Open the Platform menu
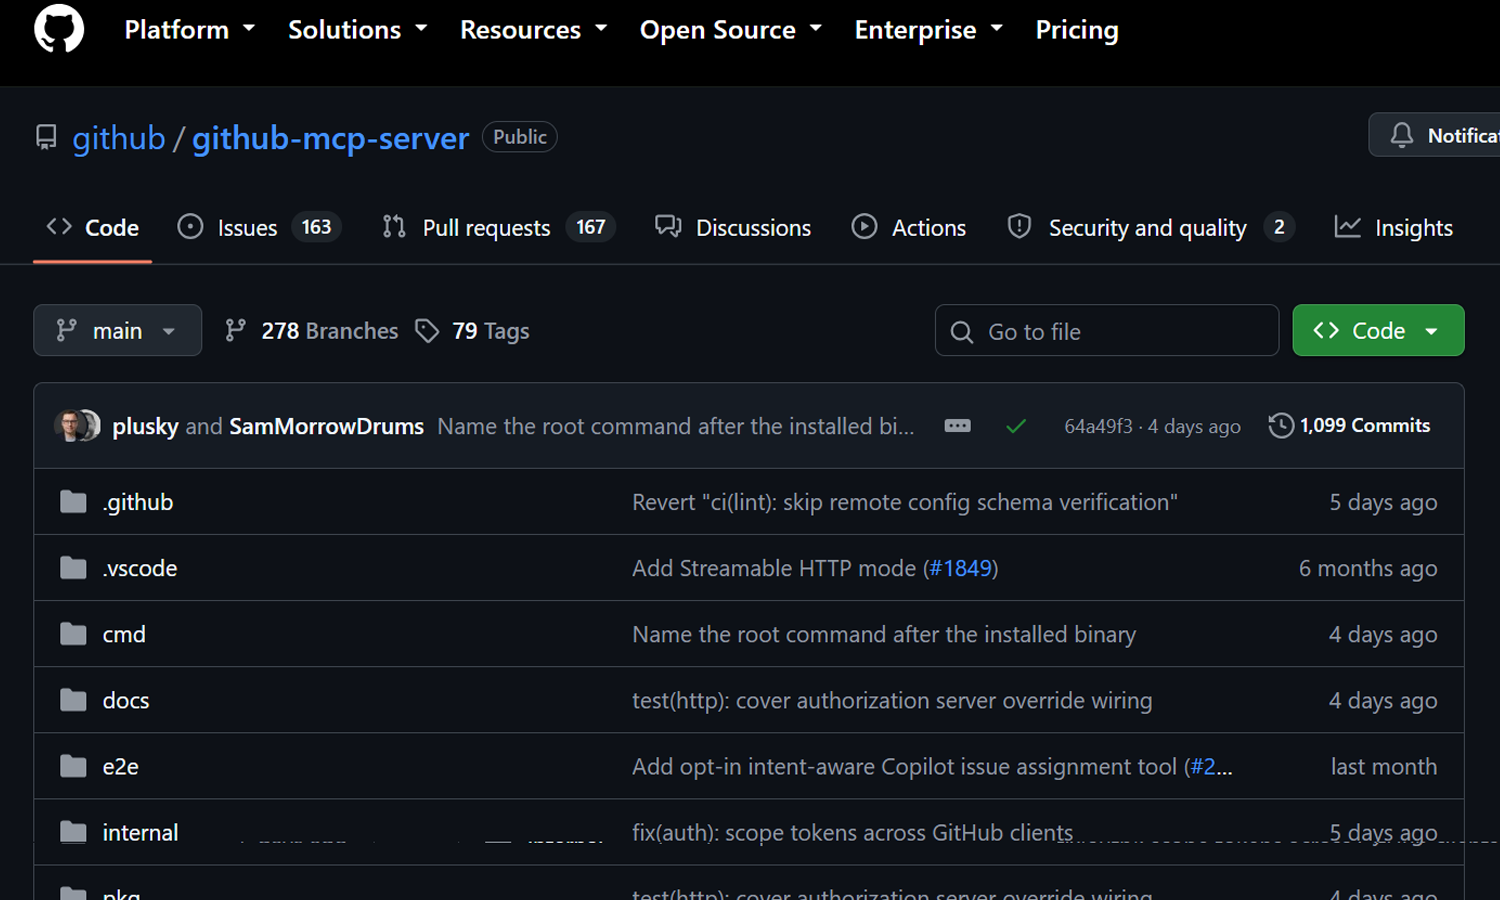 [189, 30]
